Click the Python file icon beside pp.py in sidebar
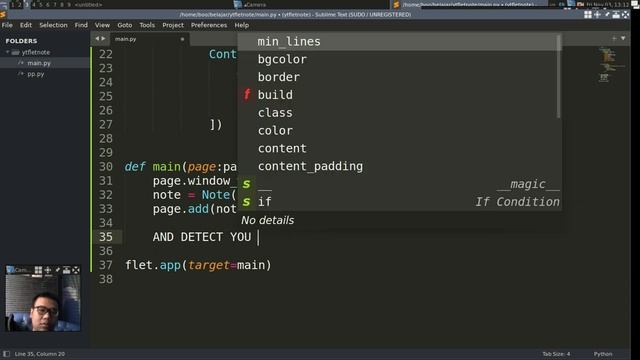The image size is (640, 360). [x=21, y=74]
